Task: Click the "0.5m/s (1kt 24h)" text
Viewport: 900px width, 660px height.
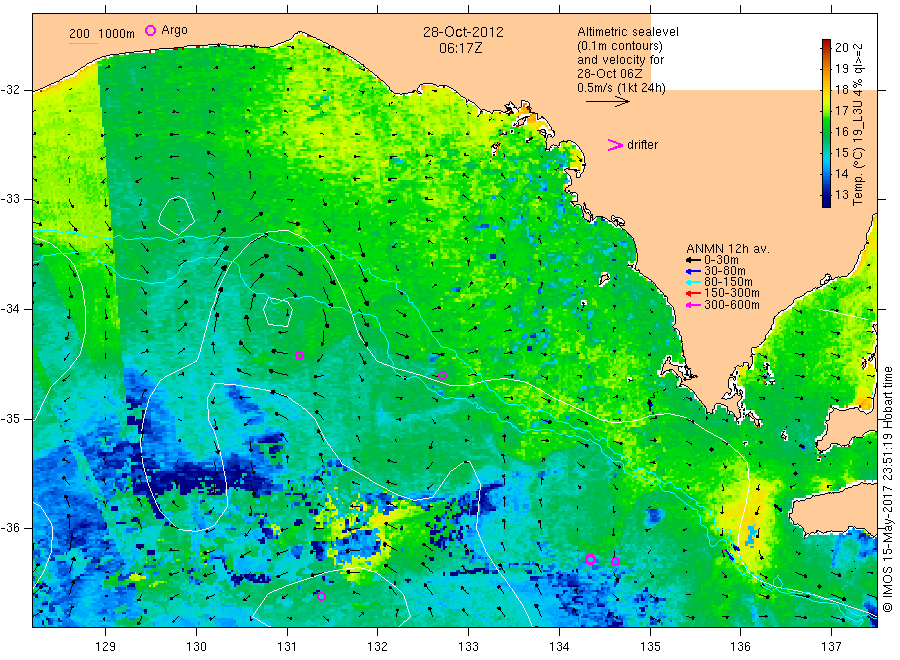Action: (x=621, y=88)
